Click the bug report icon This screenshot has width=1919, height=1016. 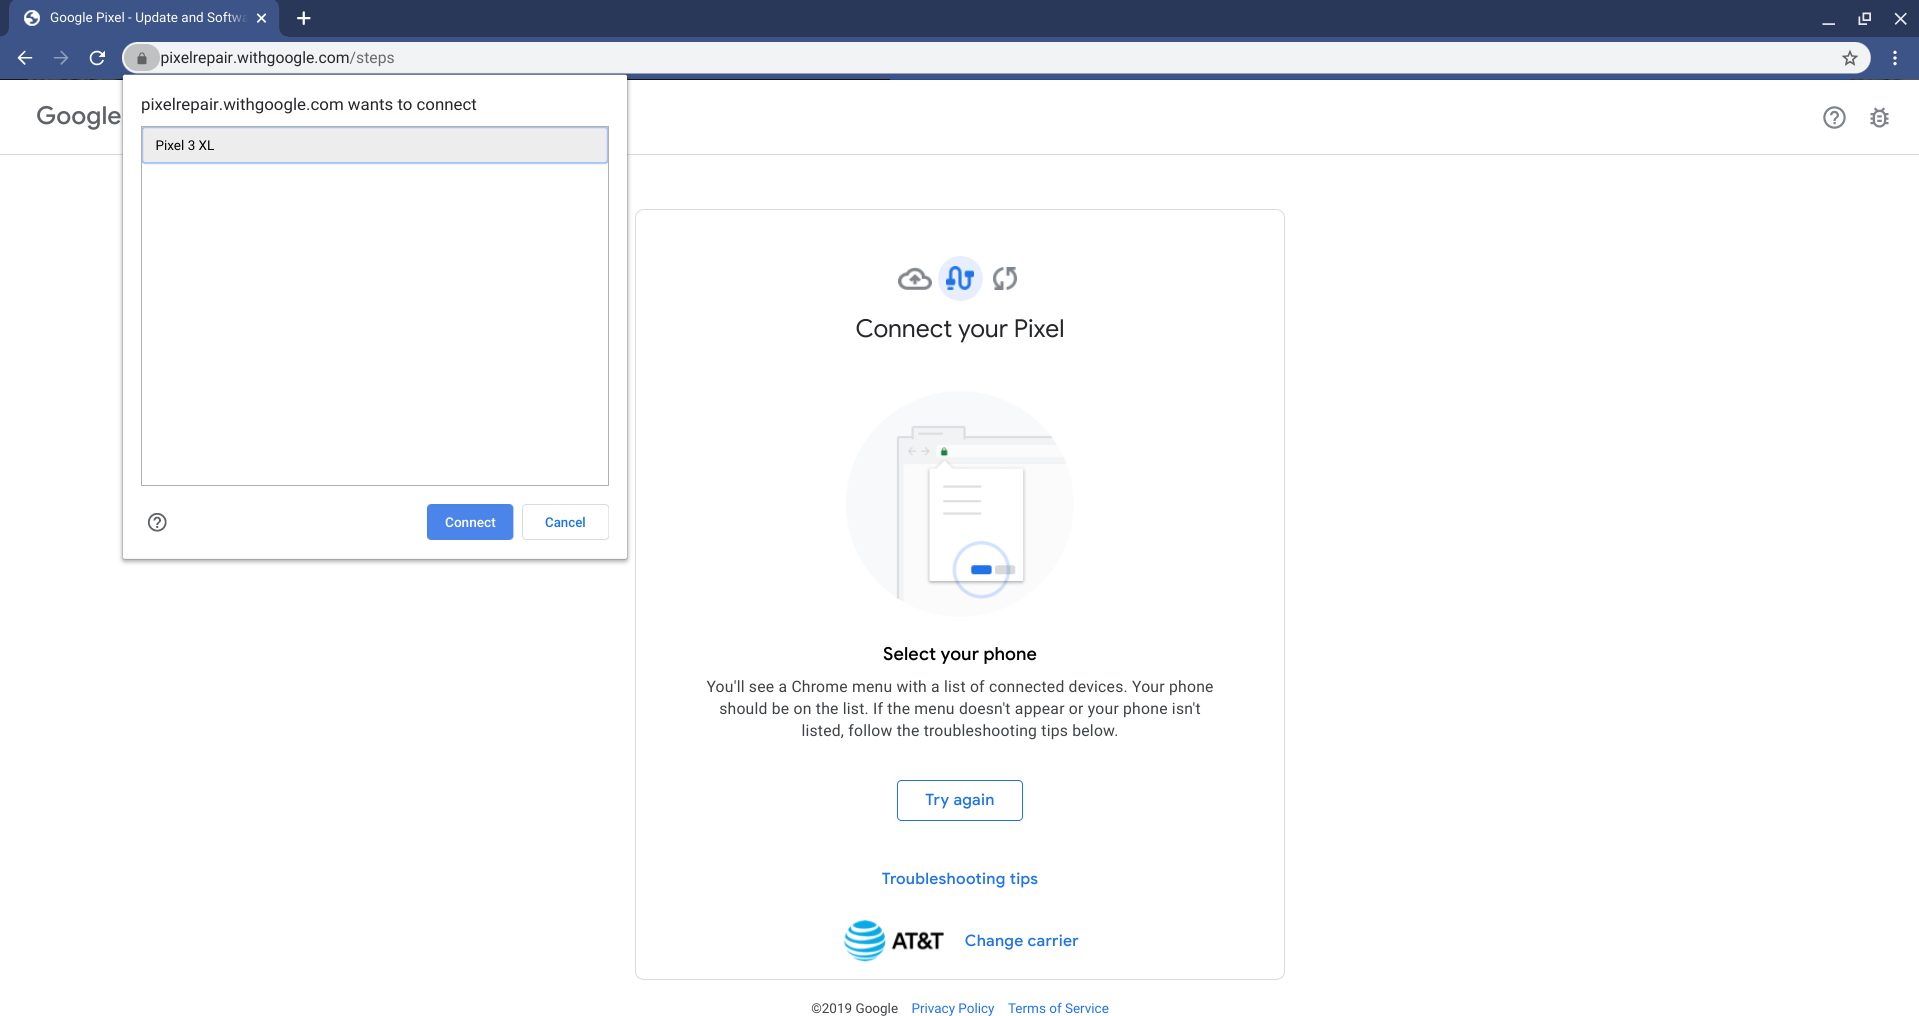coord(1879,118)
